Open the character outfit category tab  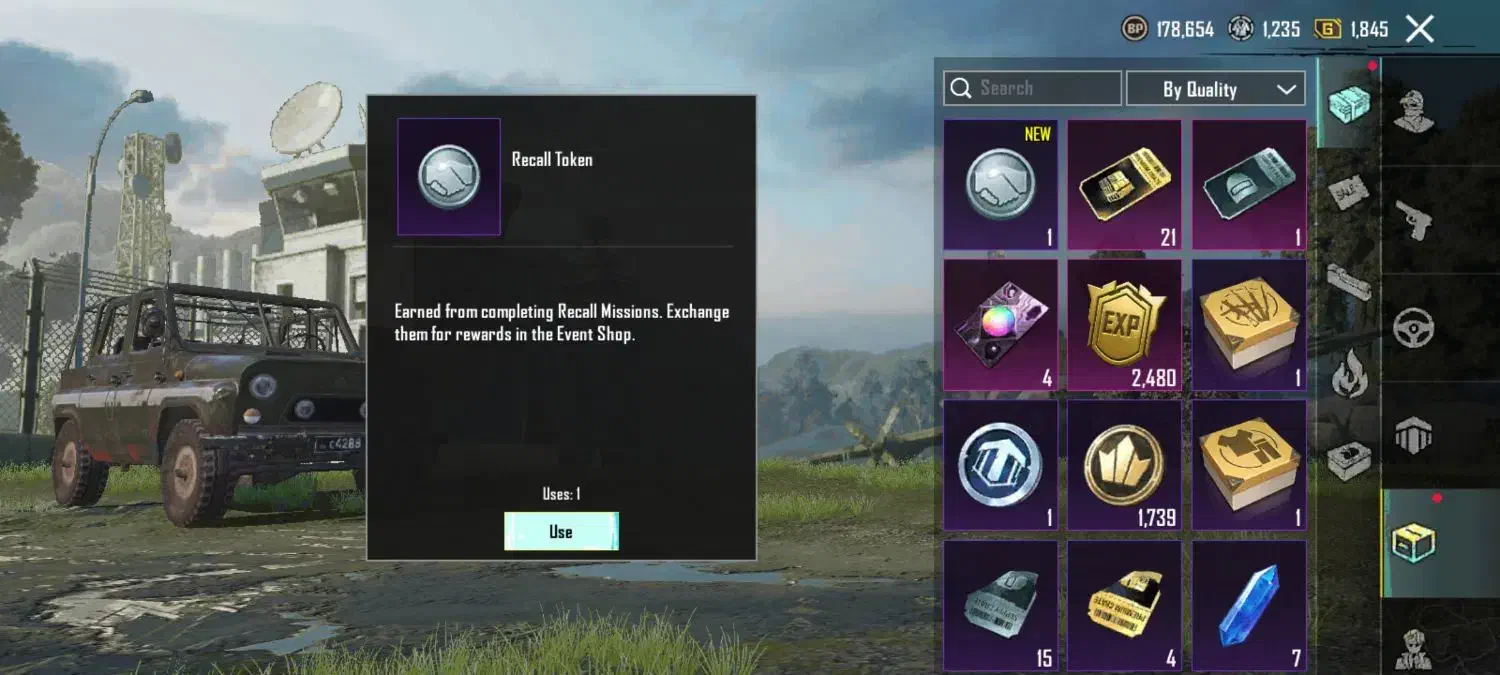(x=1414, y=111)
